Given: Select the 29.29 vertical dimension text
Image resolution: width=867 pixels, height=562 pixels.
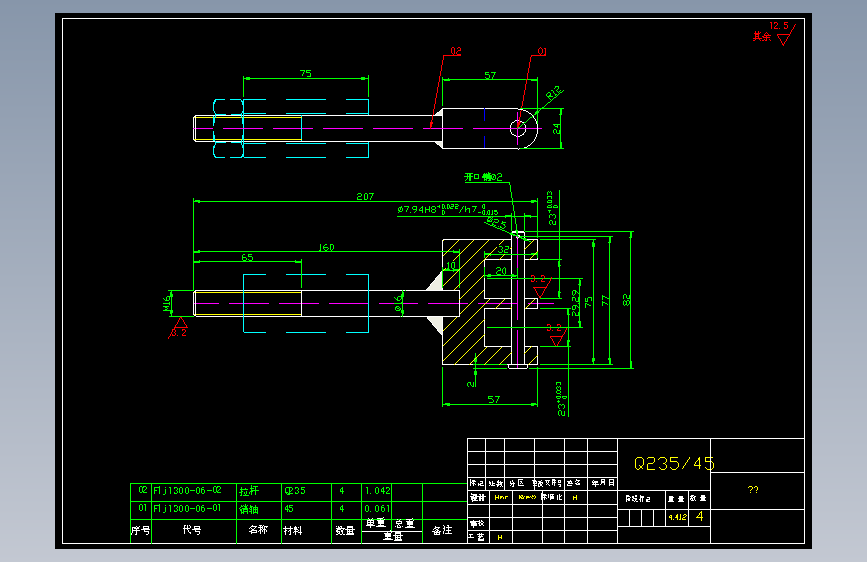Looking at the screenshot, I should pyautogui.click(x=576, y=303).
